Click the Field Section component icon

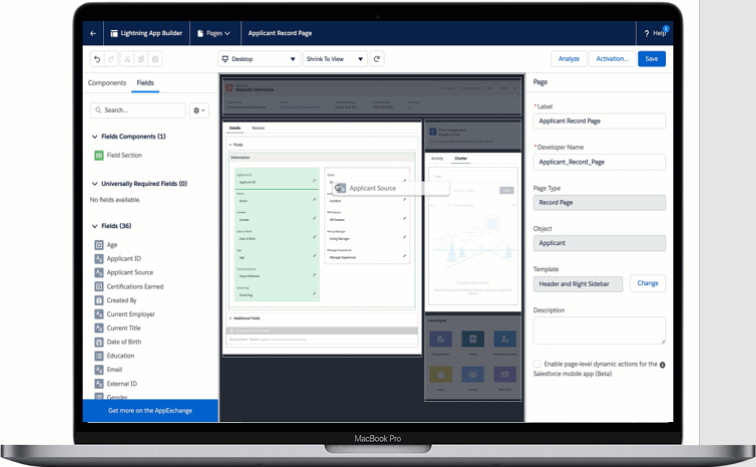(98, 155)
